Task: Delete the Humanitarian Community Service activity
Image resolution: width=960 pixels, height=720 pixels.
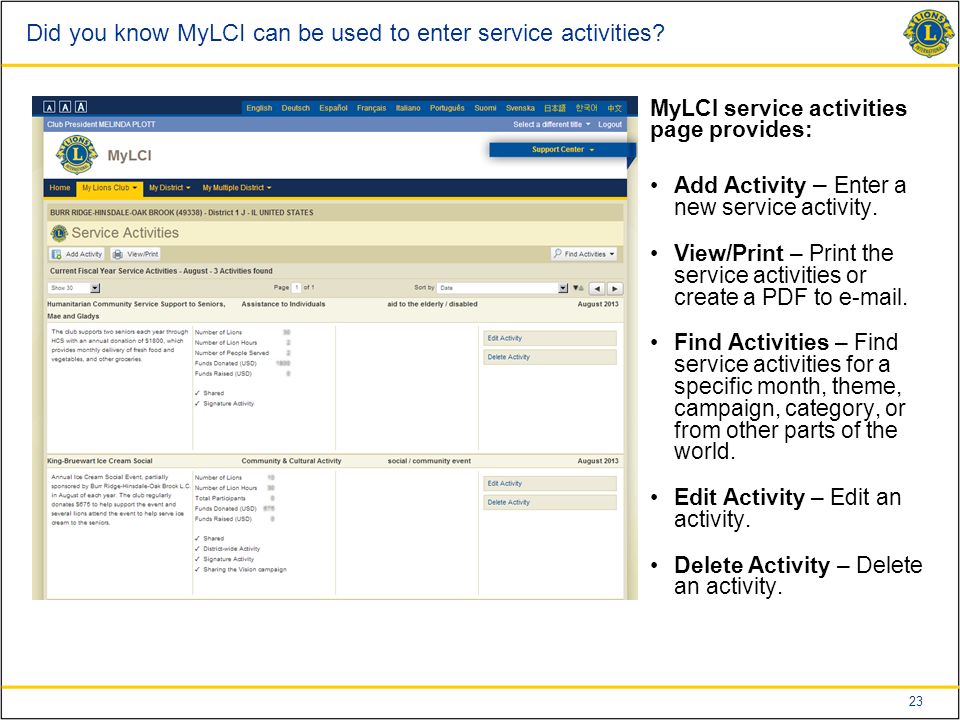Action: click(x=549, y=357)
